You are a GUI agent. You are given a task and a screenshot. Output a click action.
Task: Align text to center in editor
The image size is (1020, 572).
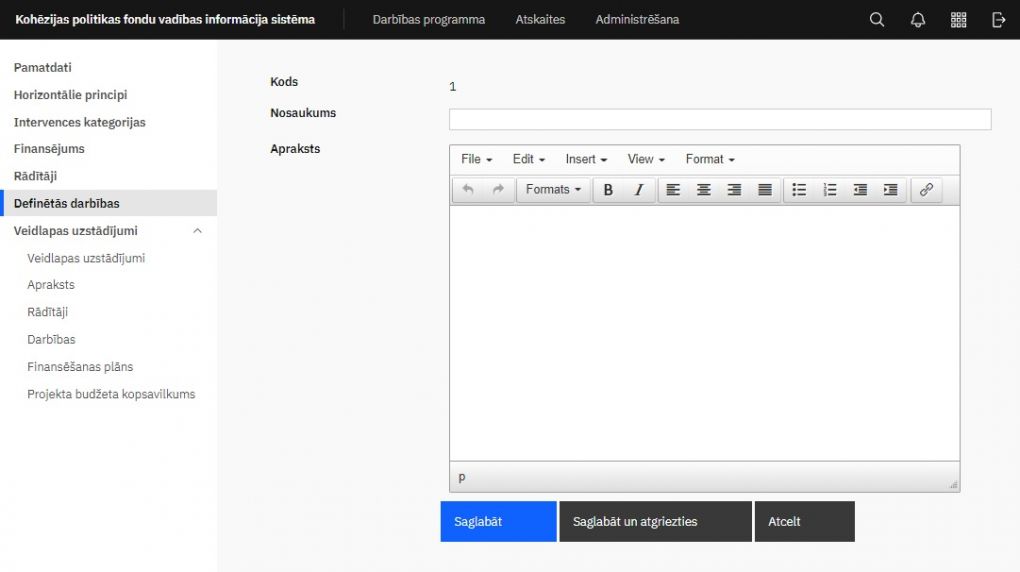[704, 190]
